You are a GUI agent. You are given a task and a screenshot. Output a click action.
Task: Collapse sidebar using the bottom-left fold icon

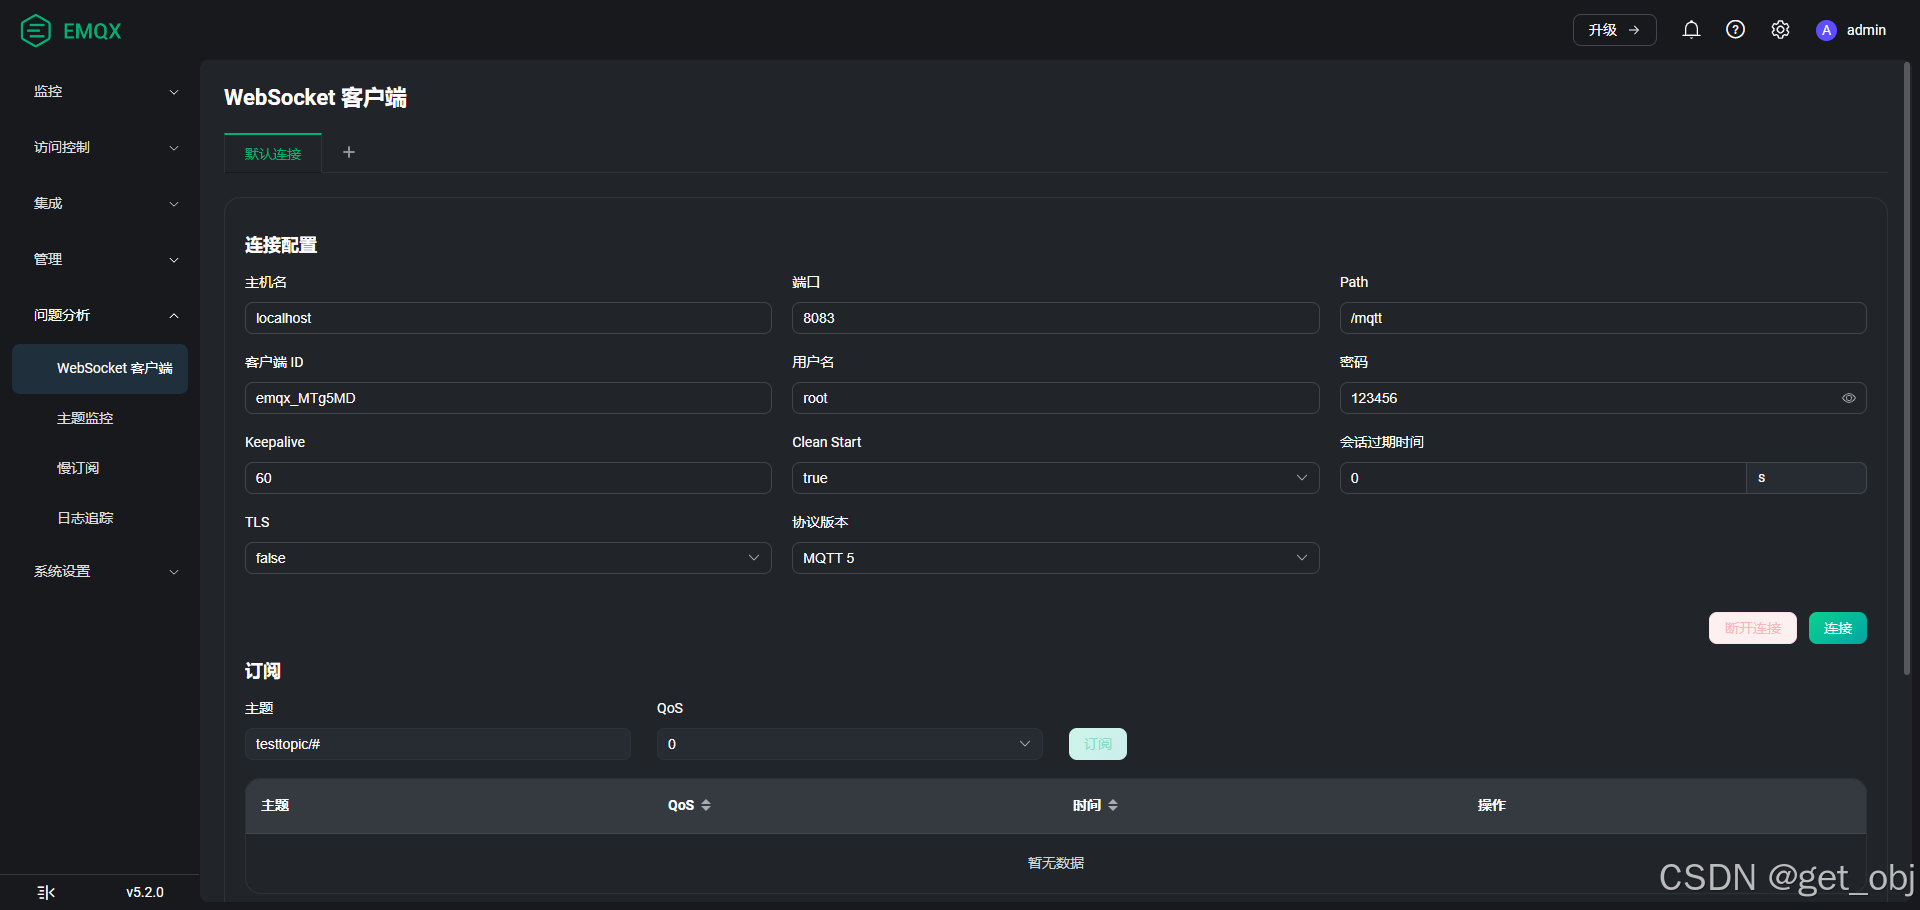(x=46, y=892)
